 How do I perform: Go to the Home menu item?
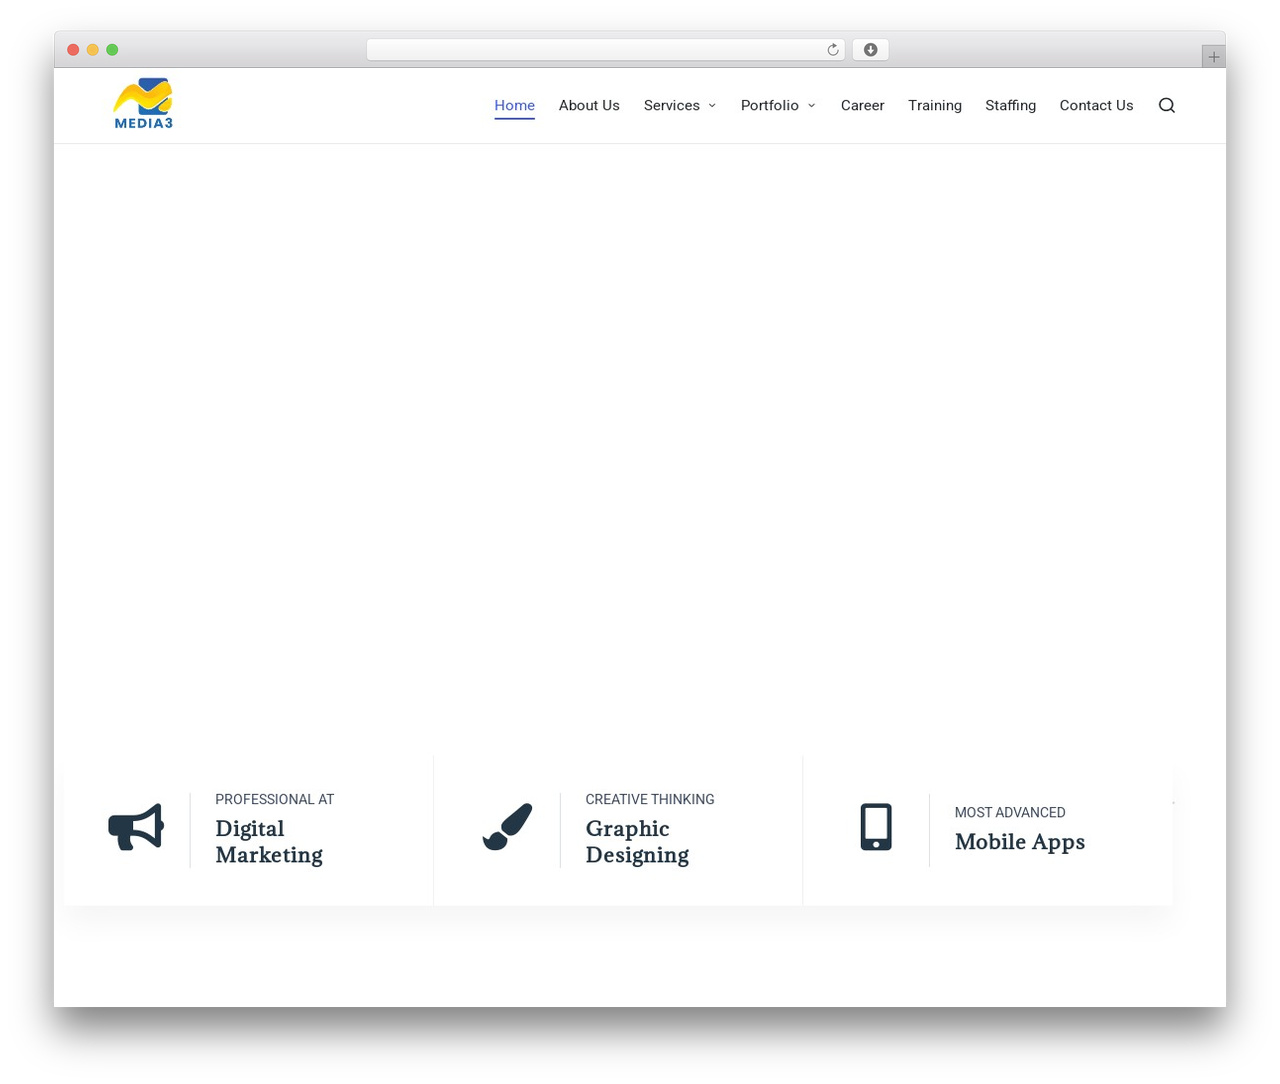coord(514,105)
